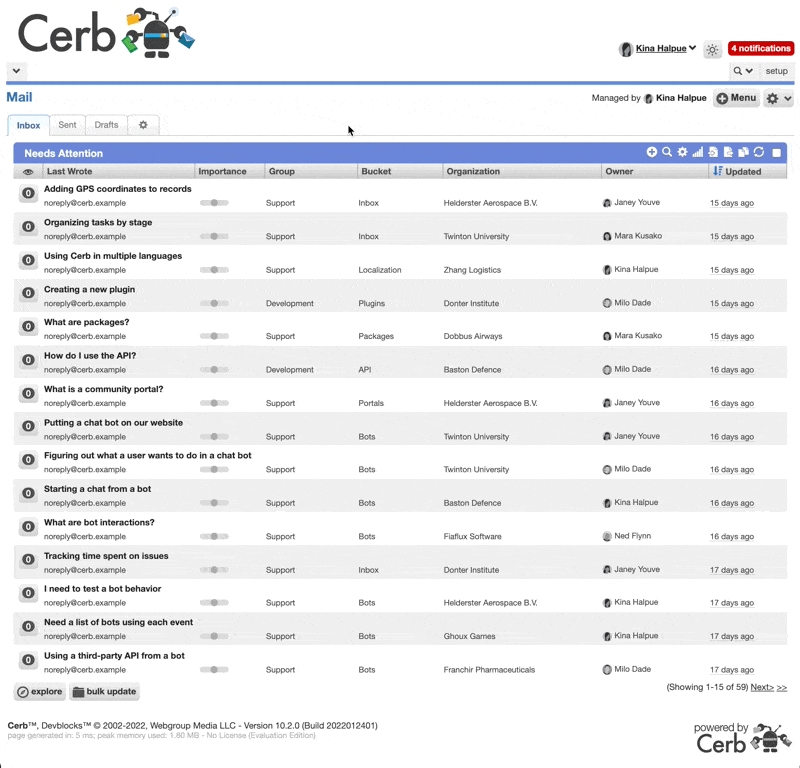Click the copy worklist icon

(743, 152)
